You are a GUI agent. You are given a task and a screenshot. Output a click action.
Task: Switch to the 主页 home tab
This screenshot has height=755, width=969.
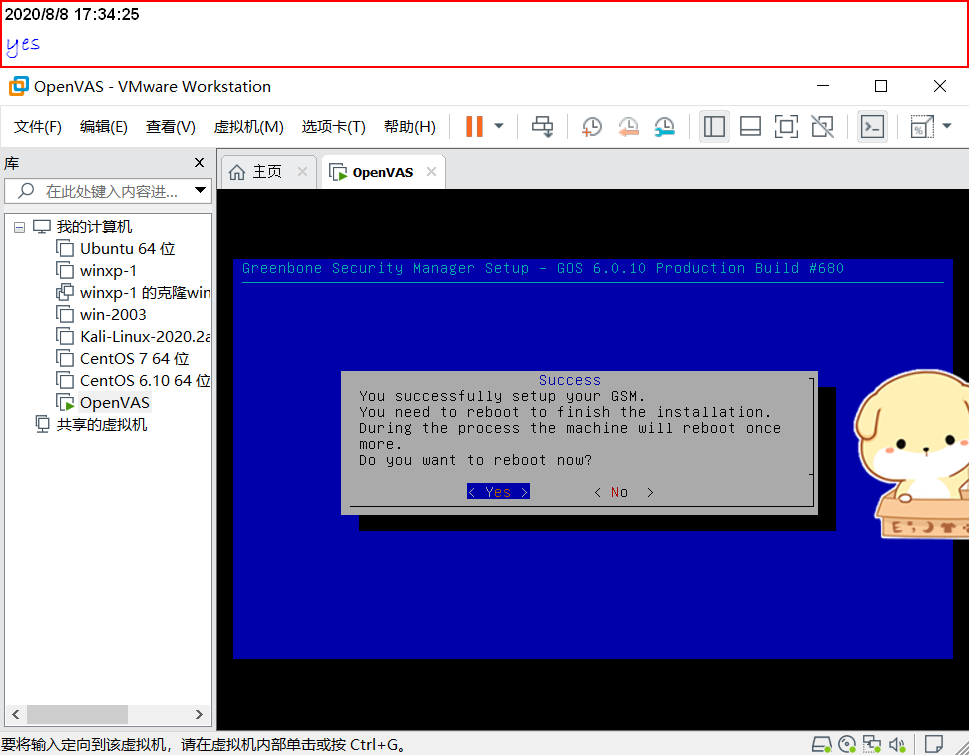tap(267, 172)
